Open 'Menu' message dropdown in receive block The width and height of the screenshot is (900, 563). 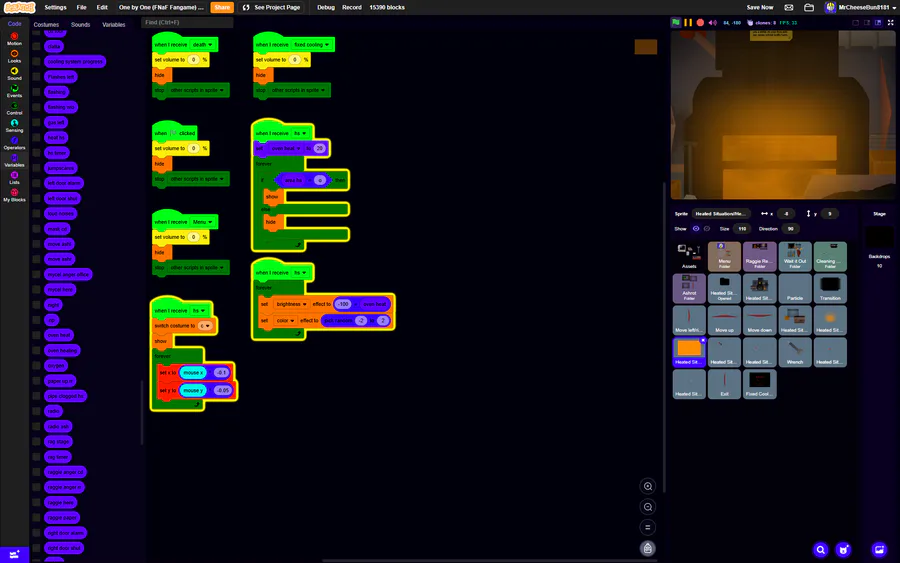(x=202, y=222)
